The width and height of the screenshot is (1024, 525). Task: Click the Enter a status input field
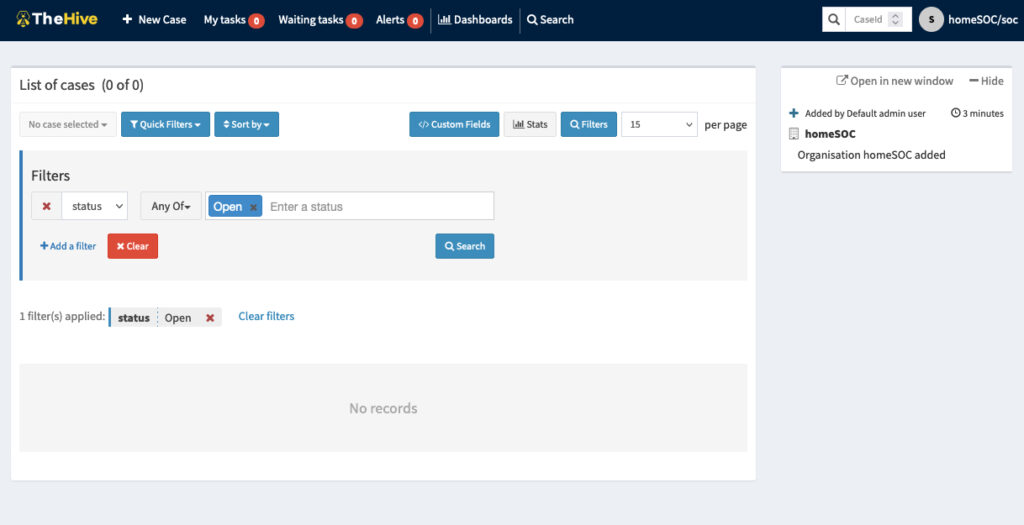(x=378, y=207)
